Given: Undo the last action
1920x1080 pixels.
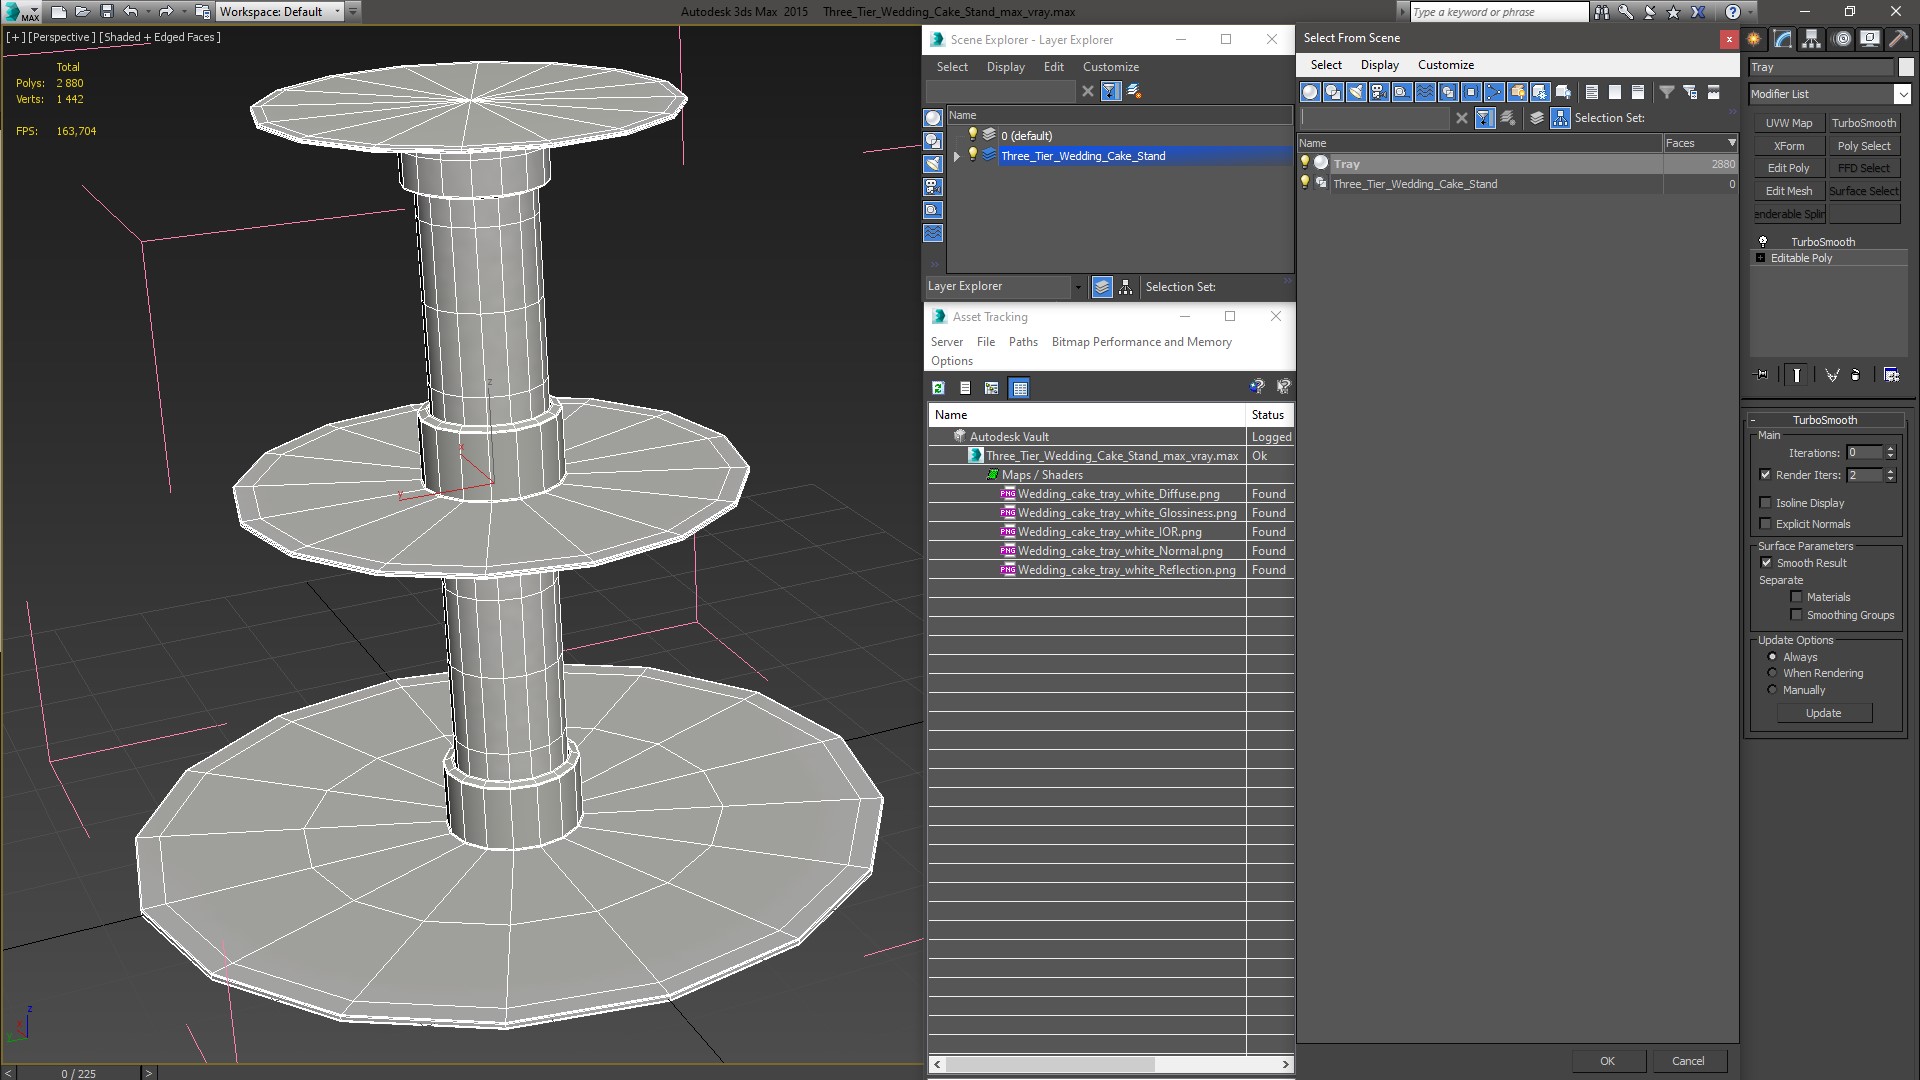Looking at the screenshot, I should pyautogui.click(x=130, y=12).
